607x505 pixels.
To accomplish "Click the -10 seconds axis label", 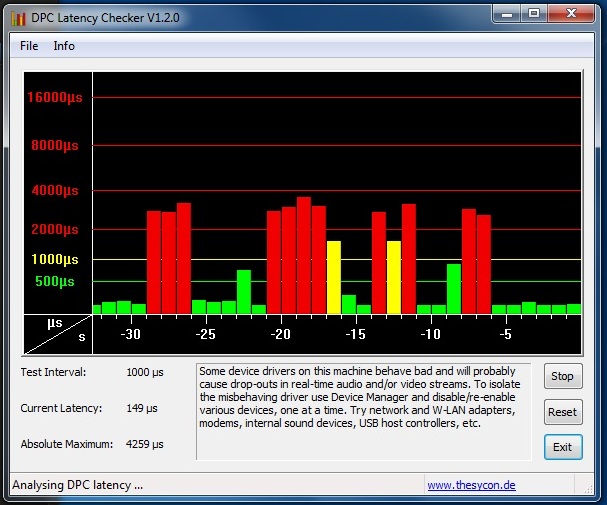I will [x=430, y=334].
